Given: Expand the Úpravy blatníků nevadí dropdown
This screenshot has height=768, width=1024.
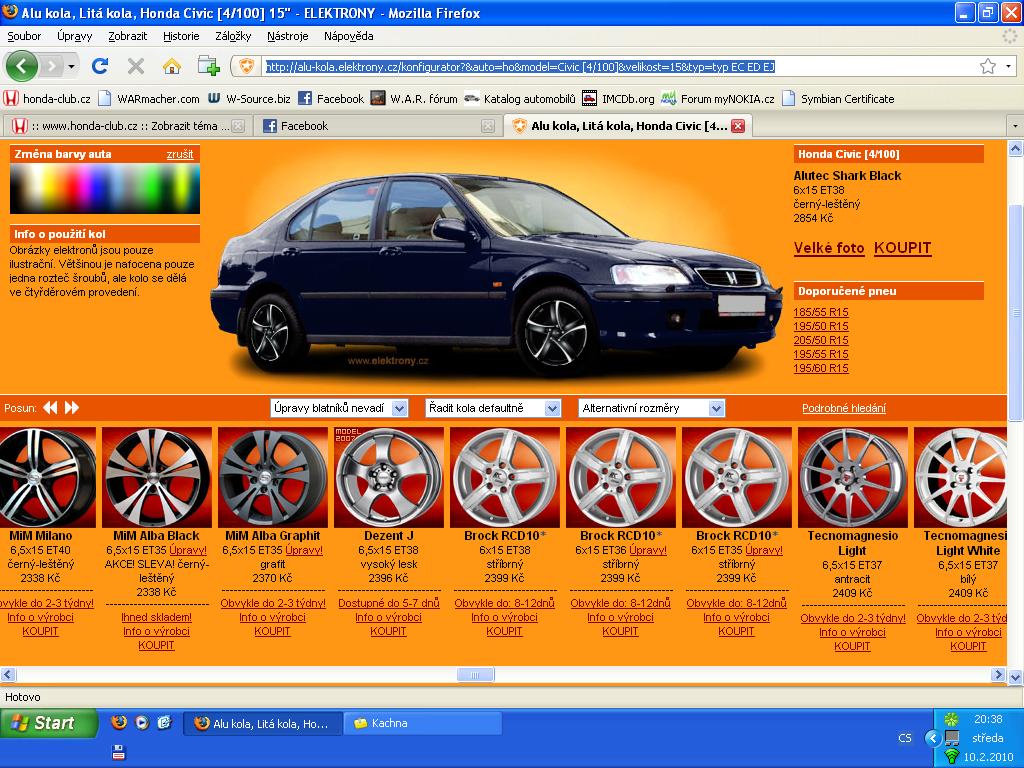Looking at the screenshot, I should coord(339,408).
